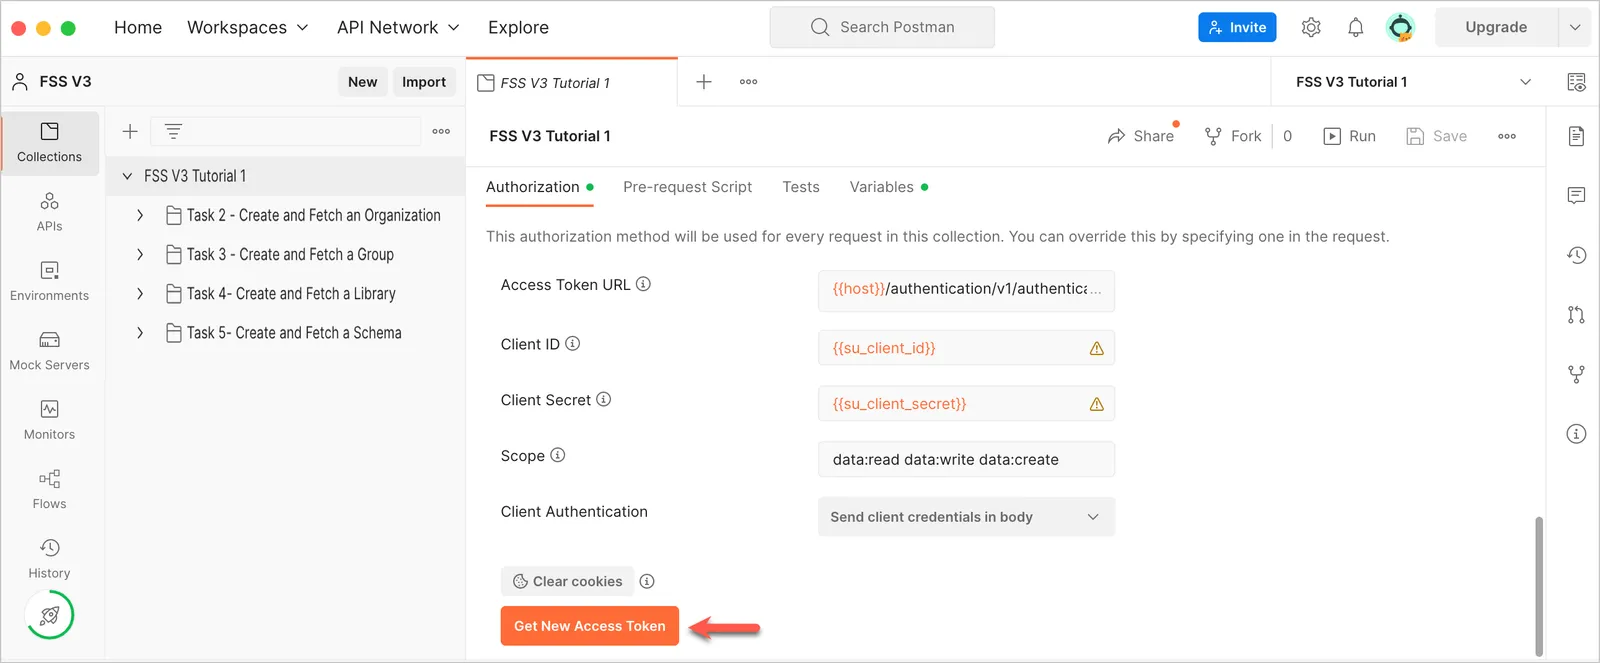Open the Mock Servers sidebar panel

(49, 351)
